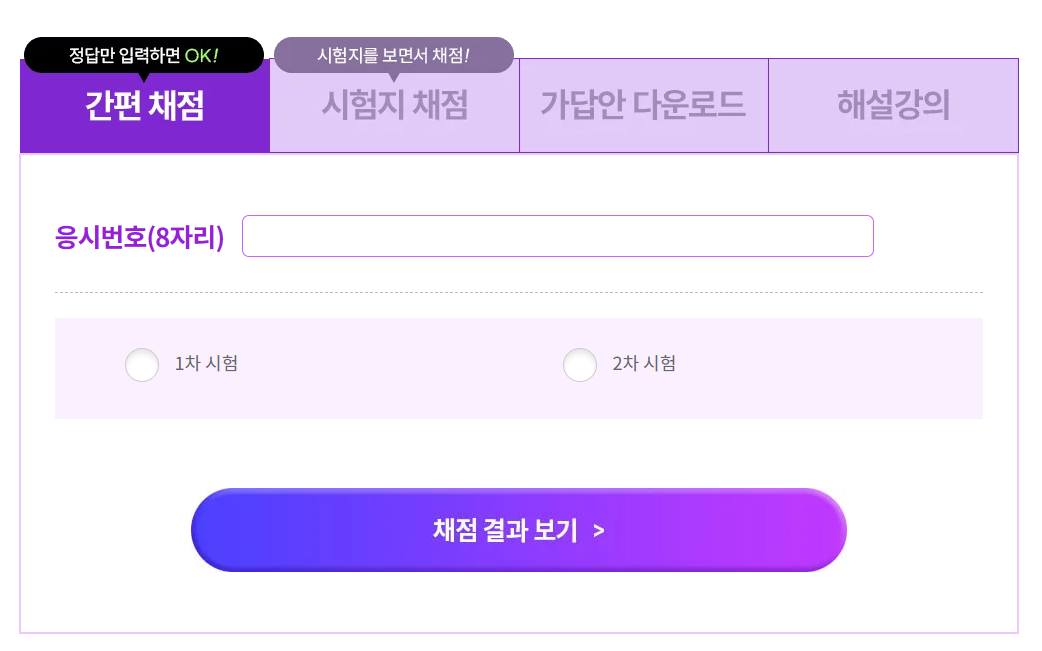This screenshot has height=651, width=1042.
Task: Click the radio circle next to 1차 시험
Action: coord(142,365)
